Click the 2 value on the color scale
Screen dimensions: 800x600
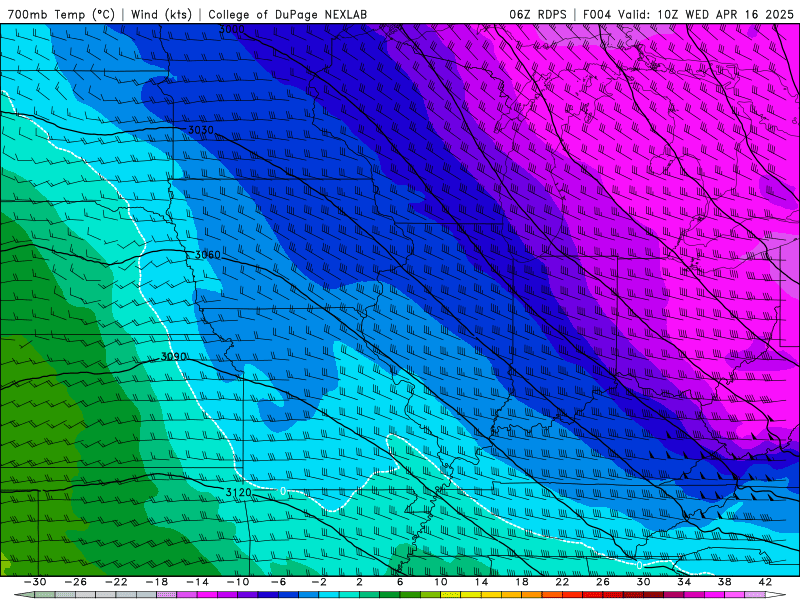(x=359, y=582)
